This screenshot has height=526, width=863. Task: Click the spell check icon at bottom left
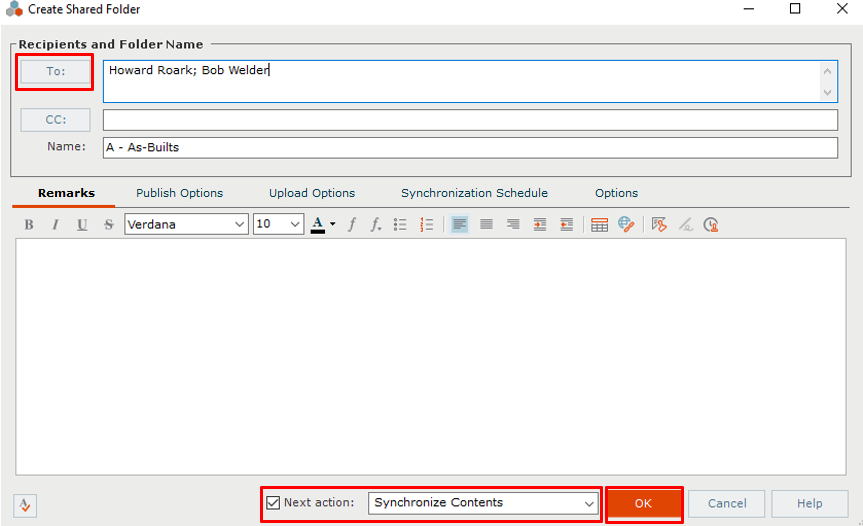[x=25, y=506]
